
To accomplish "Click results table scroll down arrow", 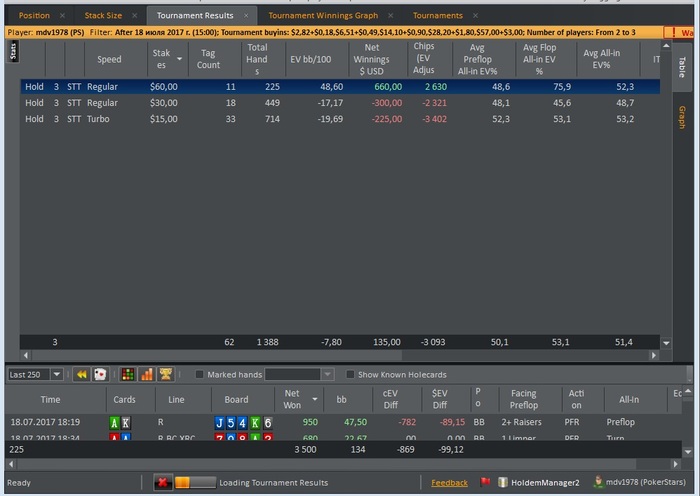I will tap(666, 343).
